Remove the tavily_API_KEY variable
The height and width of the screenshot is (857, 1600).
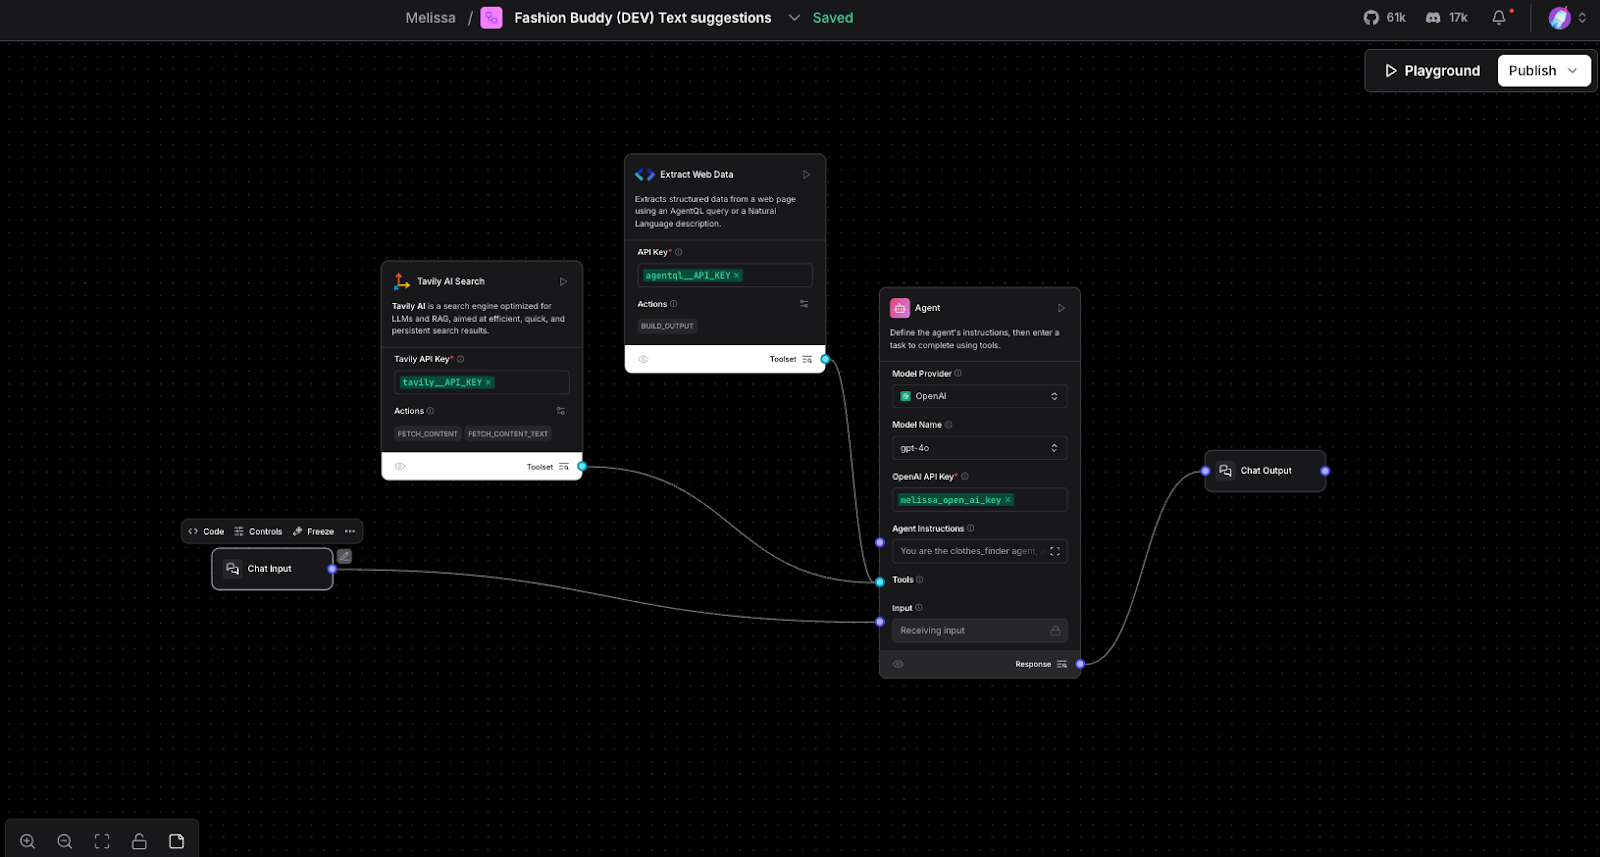click(488, 382)
